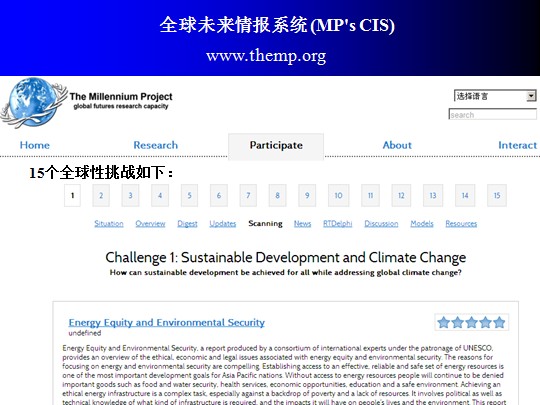Select challenge number 10 box
Viewport: 540px width, 405px height.
click(x=339, y=195)
